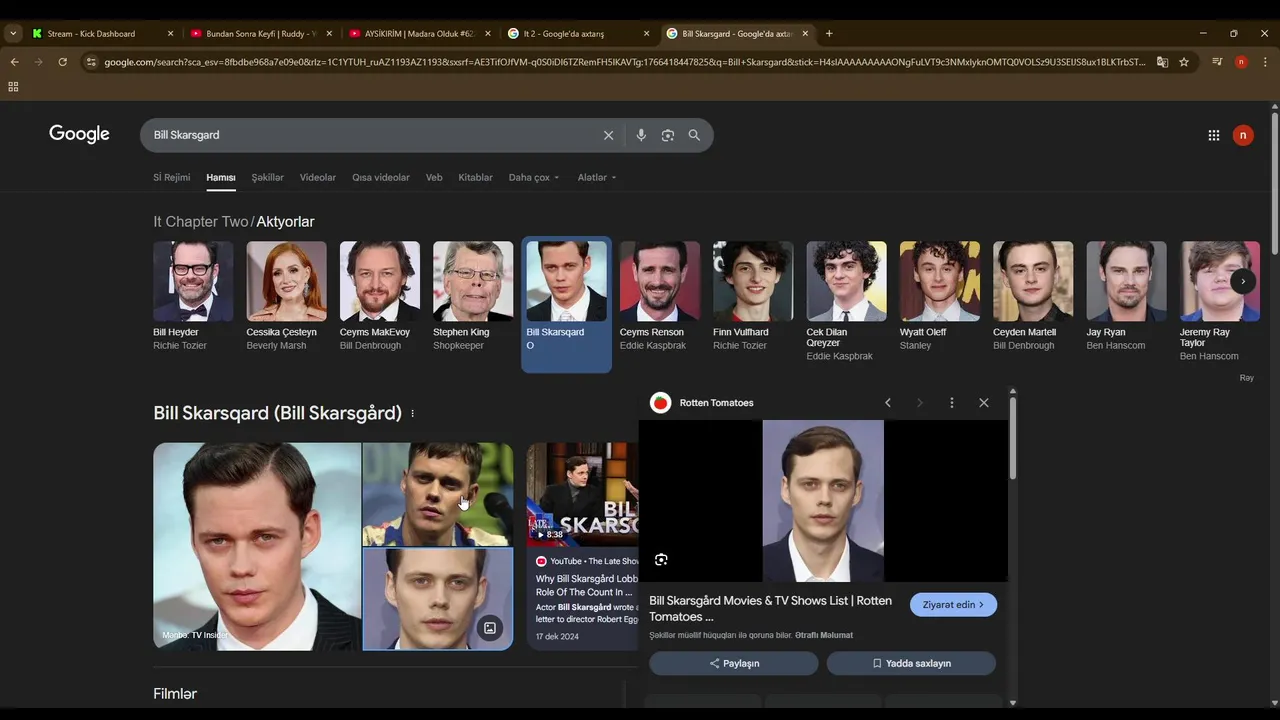1280x720 pixels.
Task: Expand the 'Daha çox' dropdown
Action: tap(534, 177)
